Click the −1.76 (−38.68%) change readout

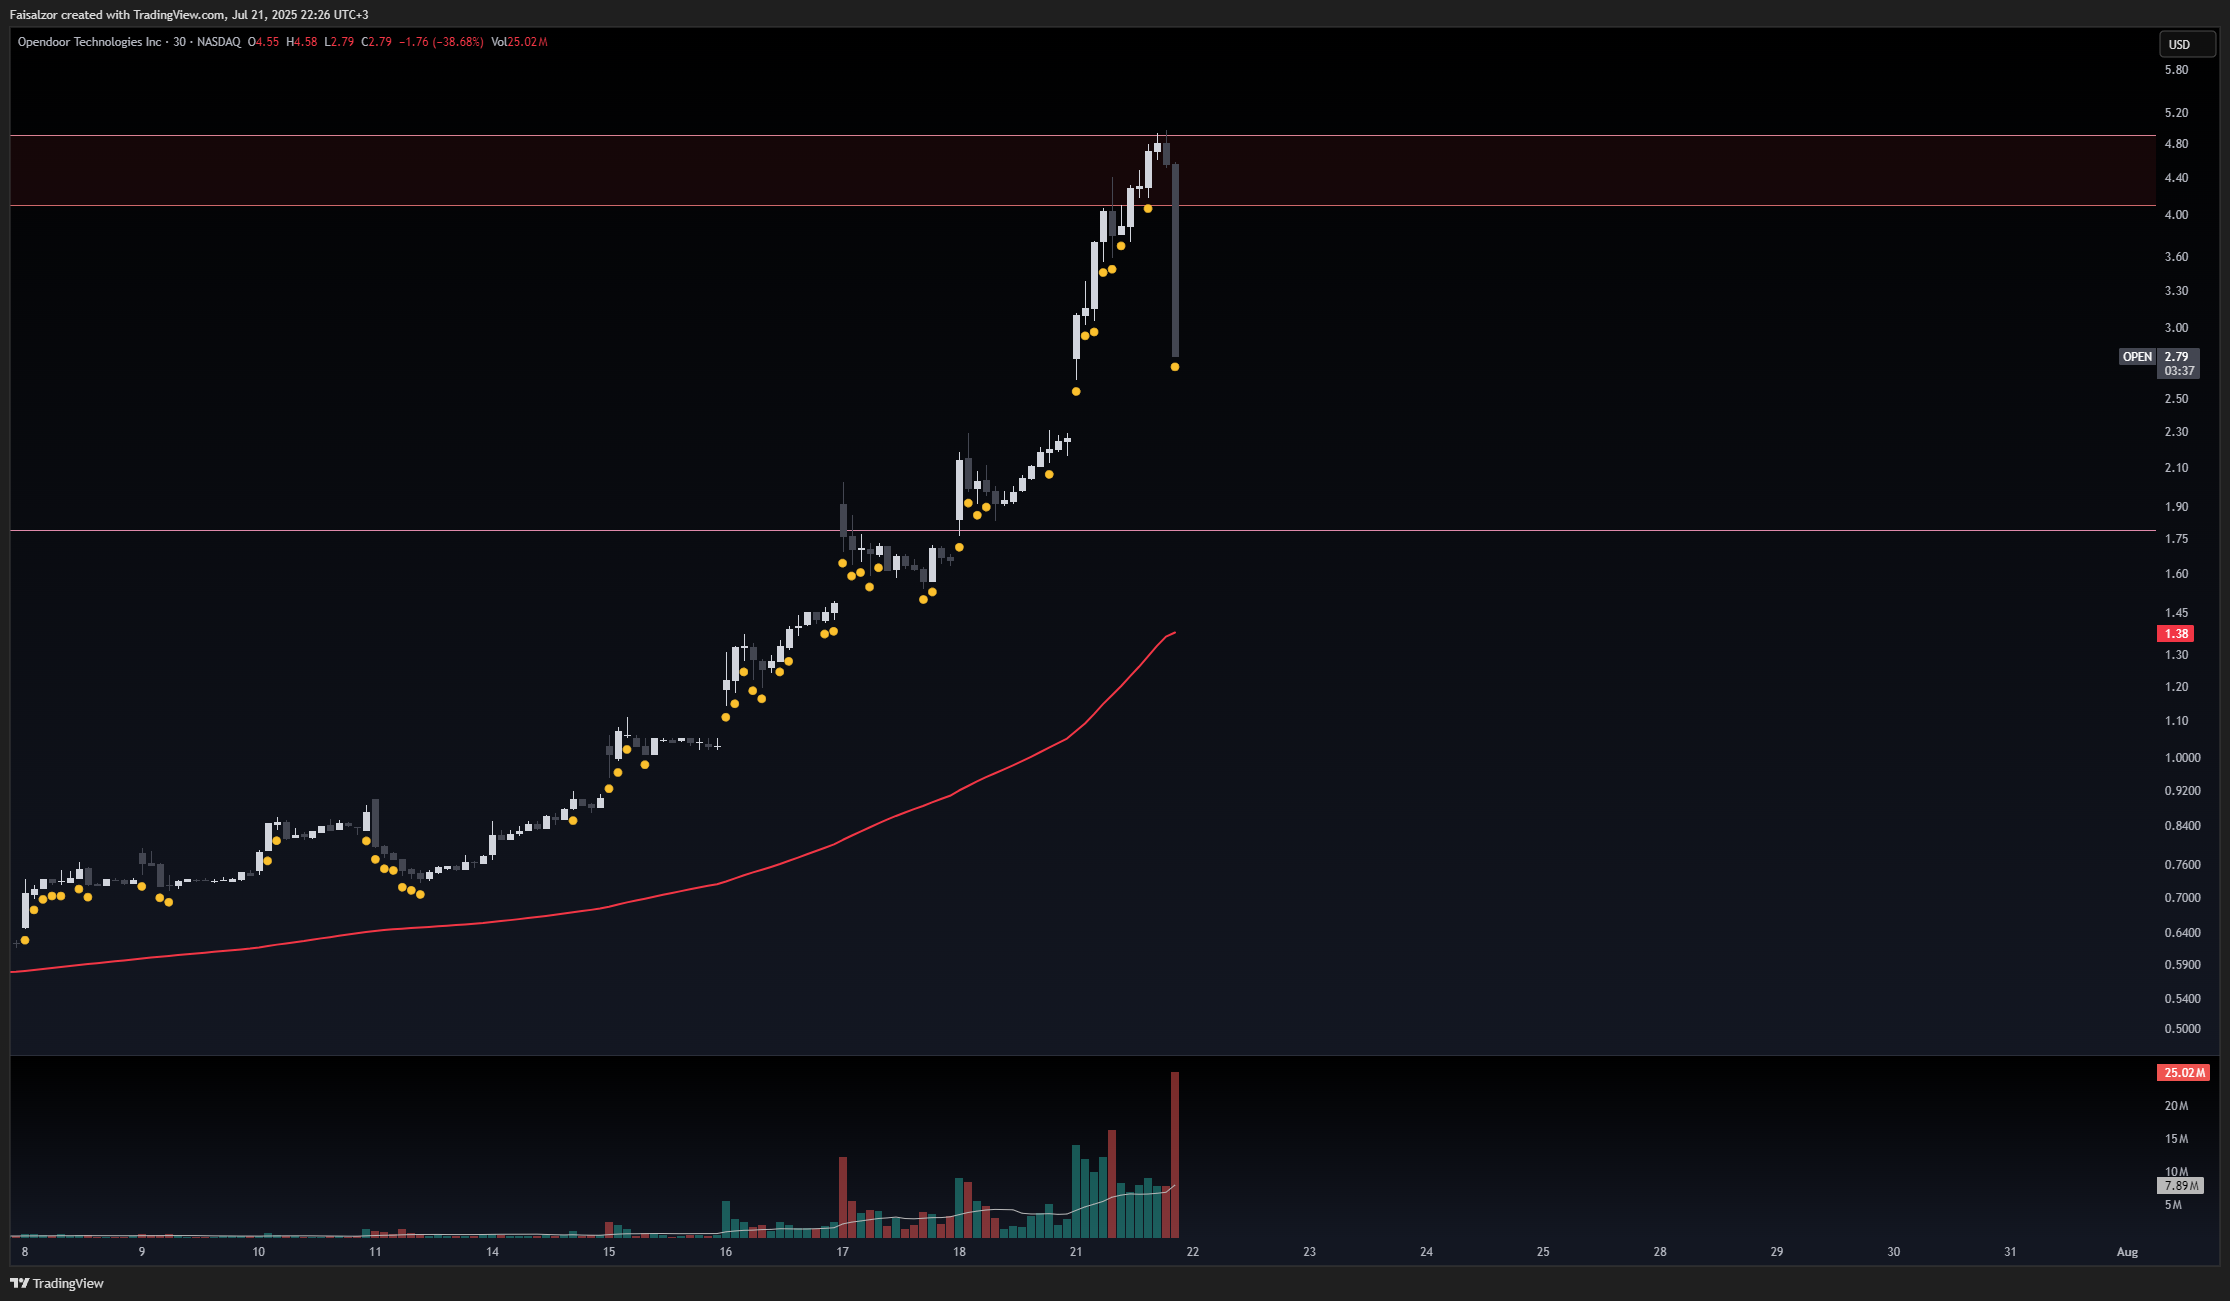tap(441, 42)
